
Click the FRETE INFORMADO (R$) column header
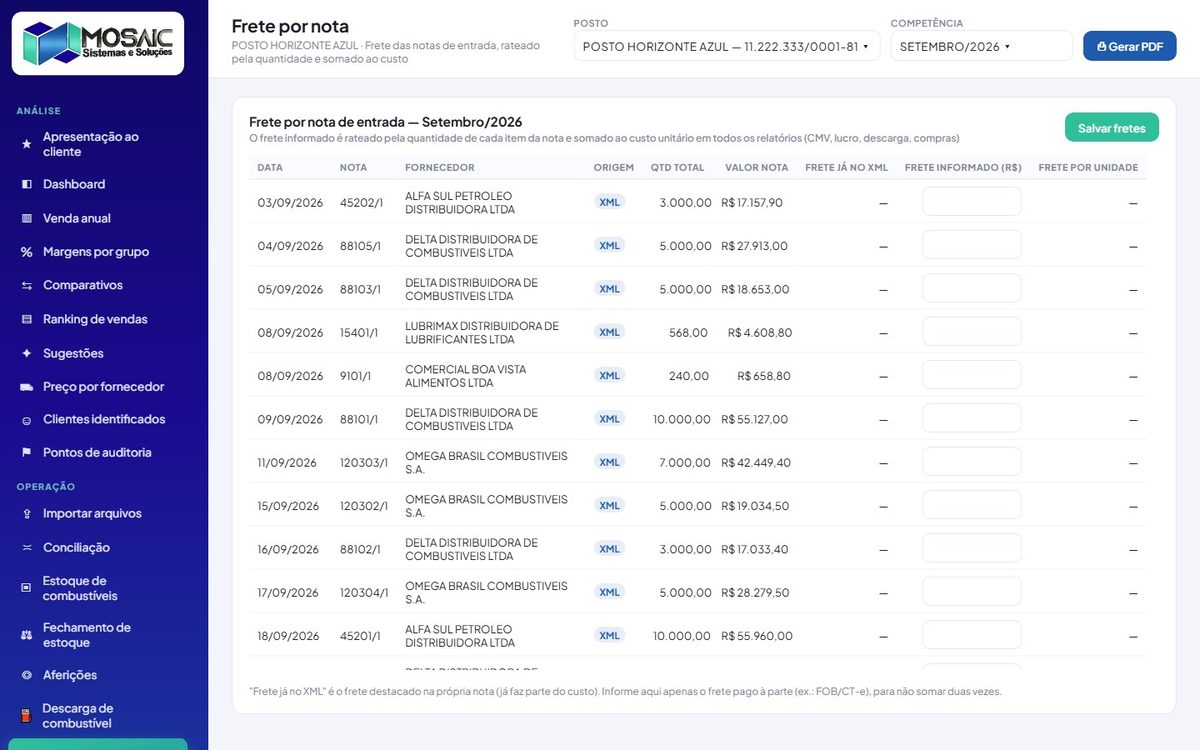point(963,168)
